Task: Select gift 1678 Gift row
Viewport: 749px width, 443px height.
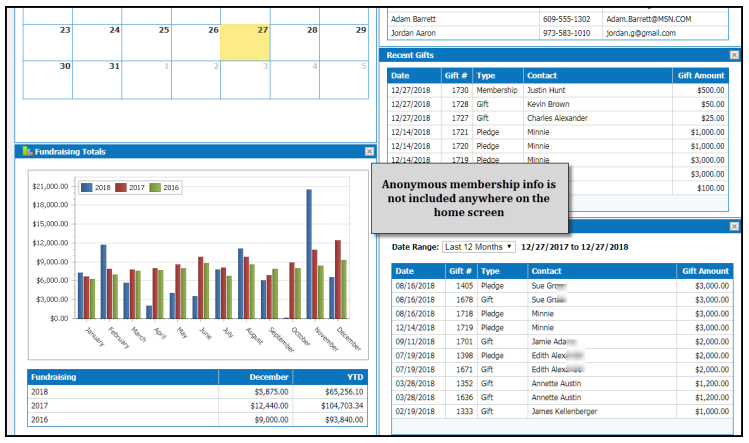Action: tap(562, 300)
